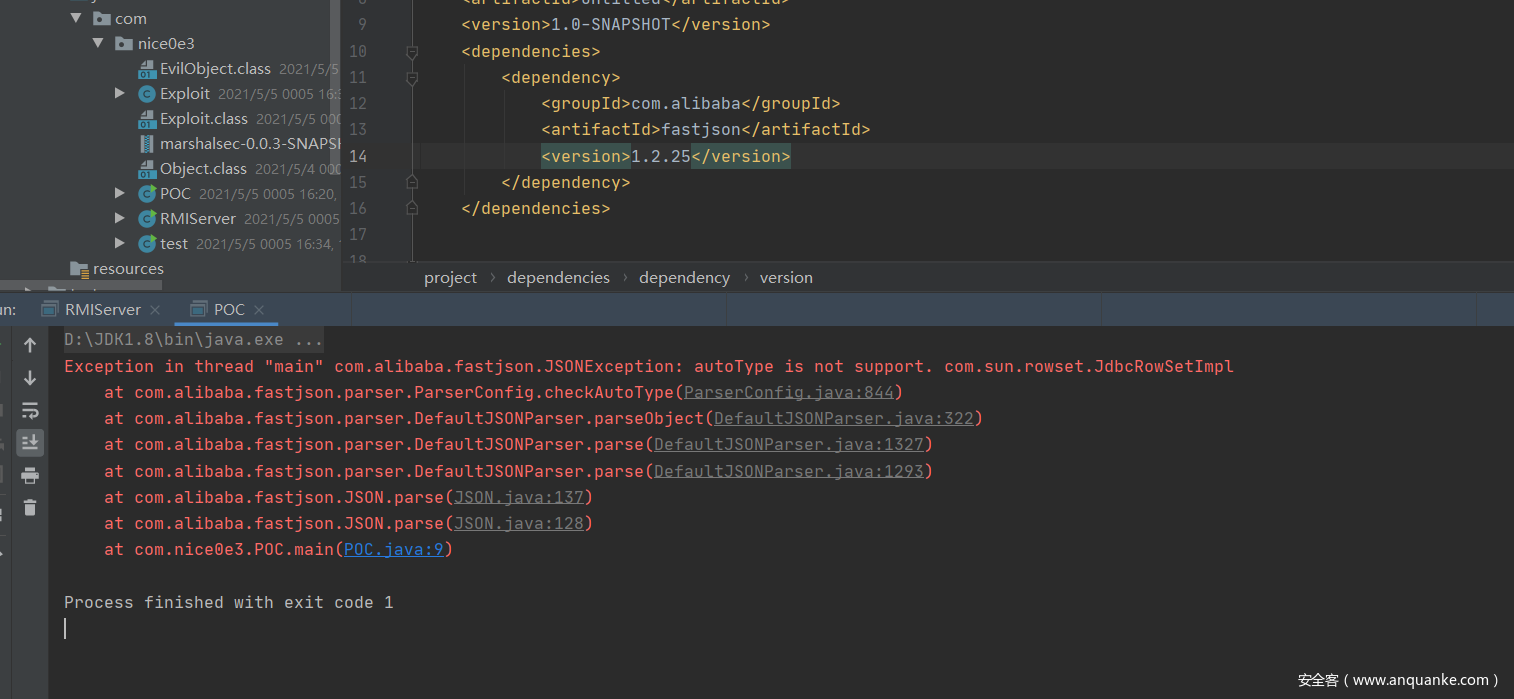Close the POC run tab
Image resolution: width=1514 pixels, height=699 pixels.
(259, 310)
